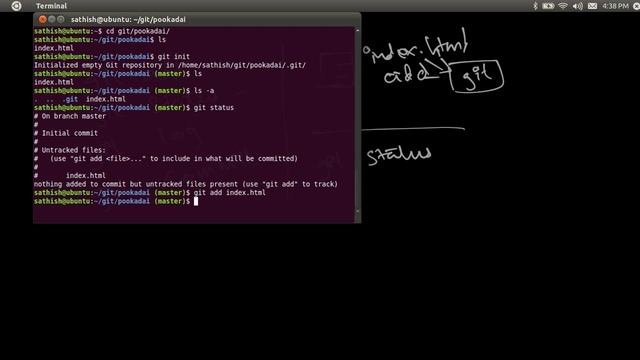Close the terminal window with red button
Viewport: 640px width, 360px height.
click(x=42, y=19)
